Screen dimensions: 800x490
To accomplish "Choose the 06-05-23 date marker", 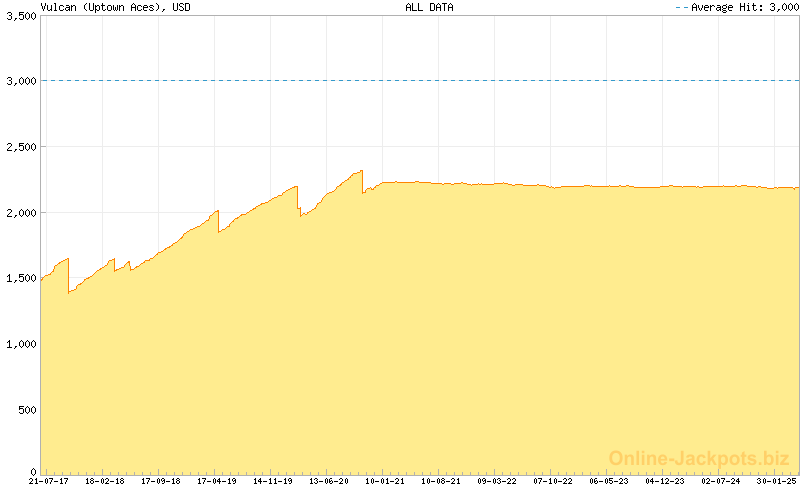I will 608,482.
